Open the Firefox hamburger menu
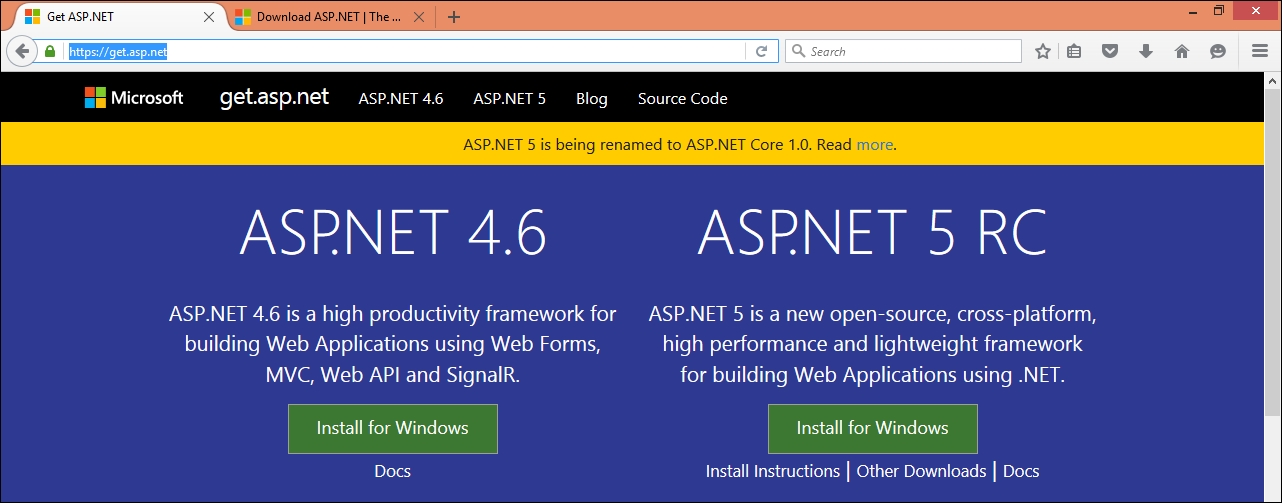 pos(1259,51)
